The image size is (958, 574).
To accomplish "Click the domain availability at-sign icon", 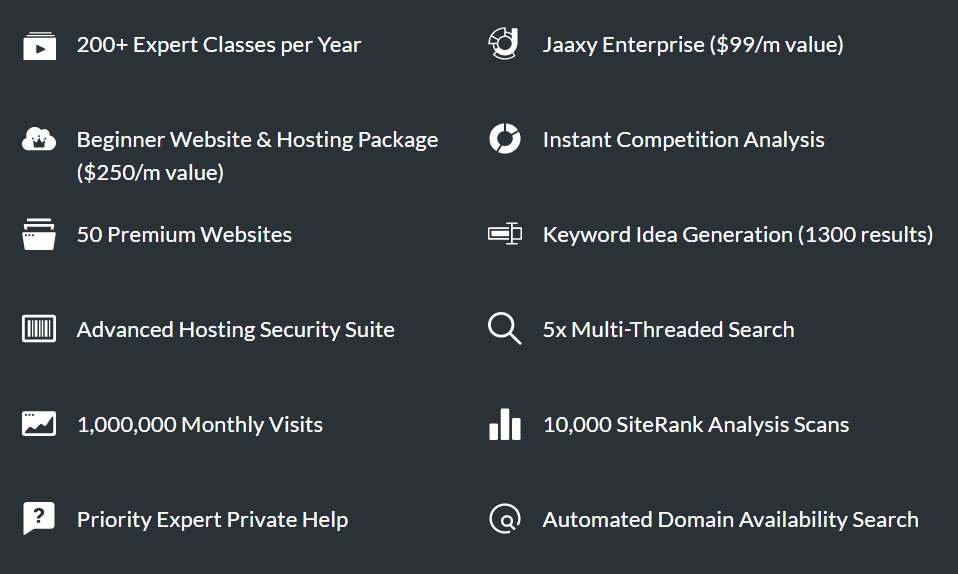I will coord(505,519).
